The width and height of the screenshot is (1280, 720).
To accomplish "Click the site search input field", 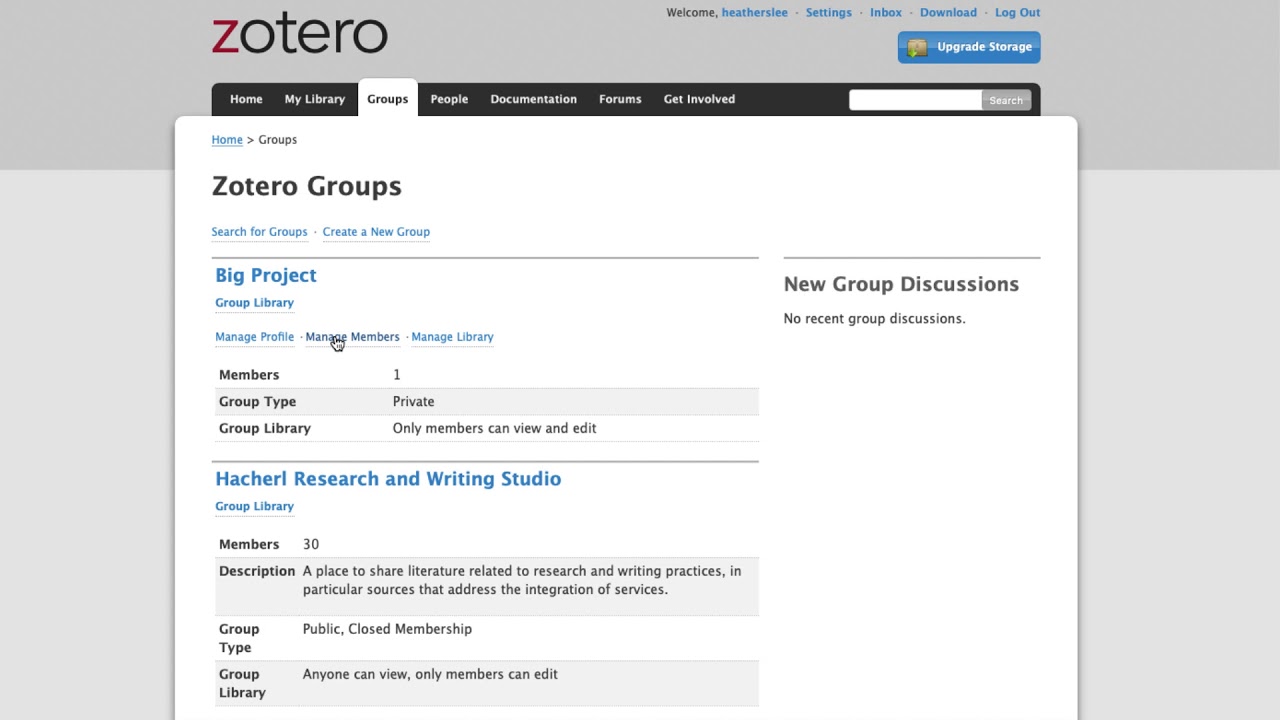I will pos(914,100).
